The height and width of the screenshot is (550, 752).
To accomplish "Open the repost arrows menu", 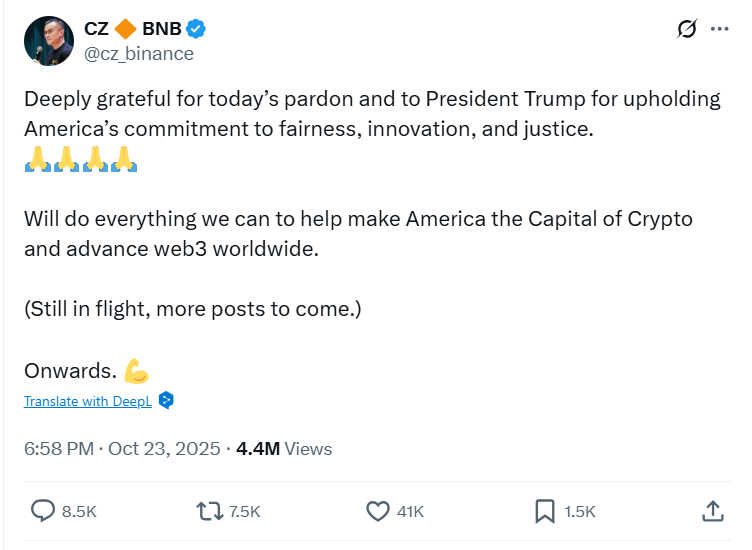I will coord(209,511).
